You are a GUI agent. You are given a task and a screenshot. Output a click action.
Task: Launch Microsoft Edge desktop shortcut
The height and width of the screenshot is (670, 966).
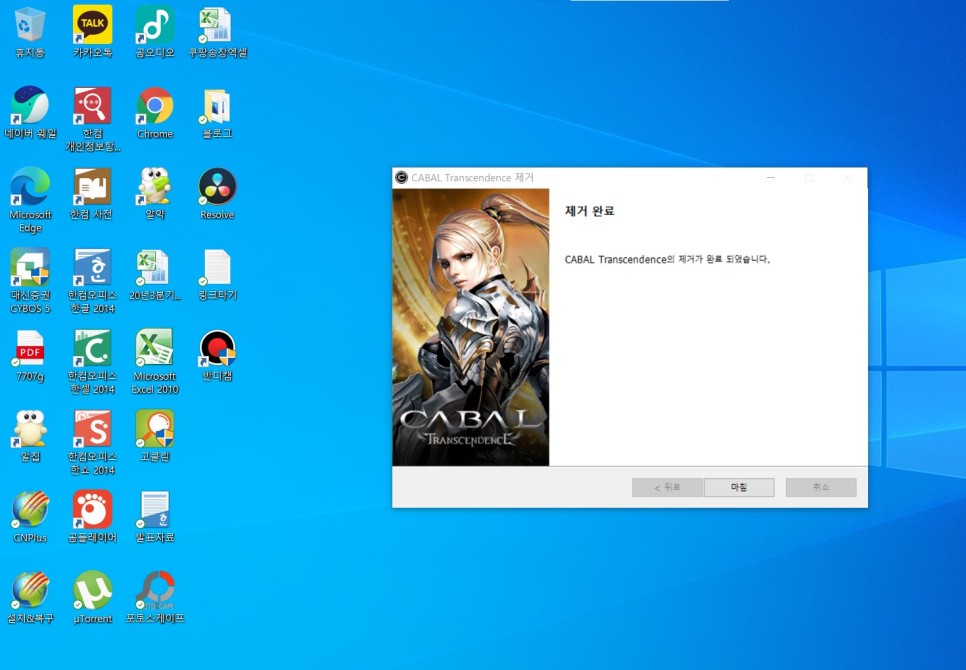tap(30, 200)
